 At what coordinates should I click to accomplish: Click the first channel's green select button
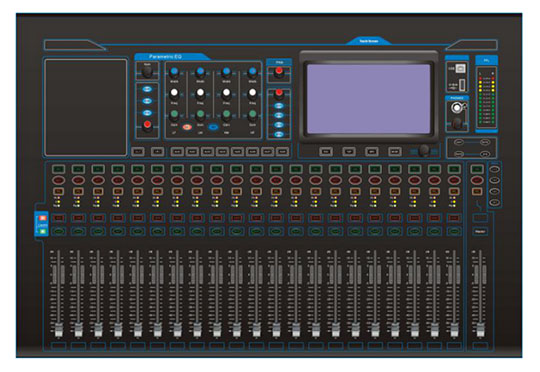pyautogui.click(x=59, y=169)
